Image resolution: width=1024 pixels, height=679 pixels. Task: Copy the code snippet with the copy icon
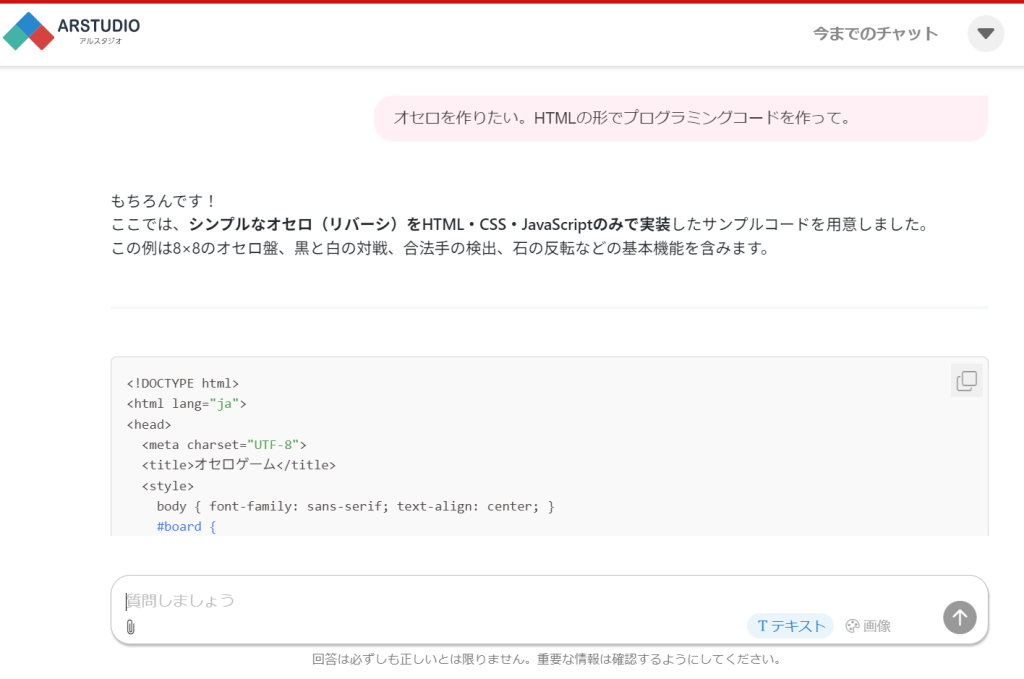(x=965, y=380)
